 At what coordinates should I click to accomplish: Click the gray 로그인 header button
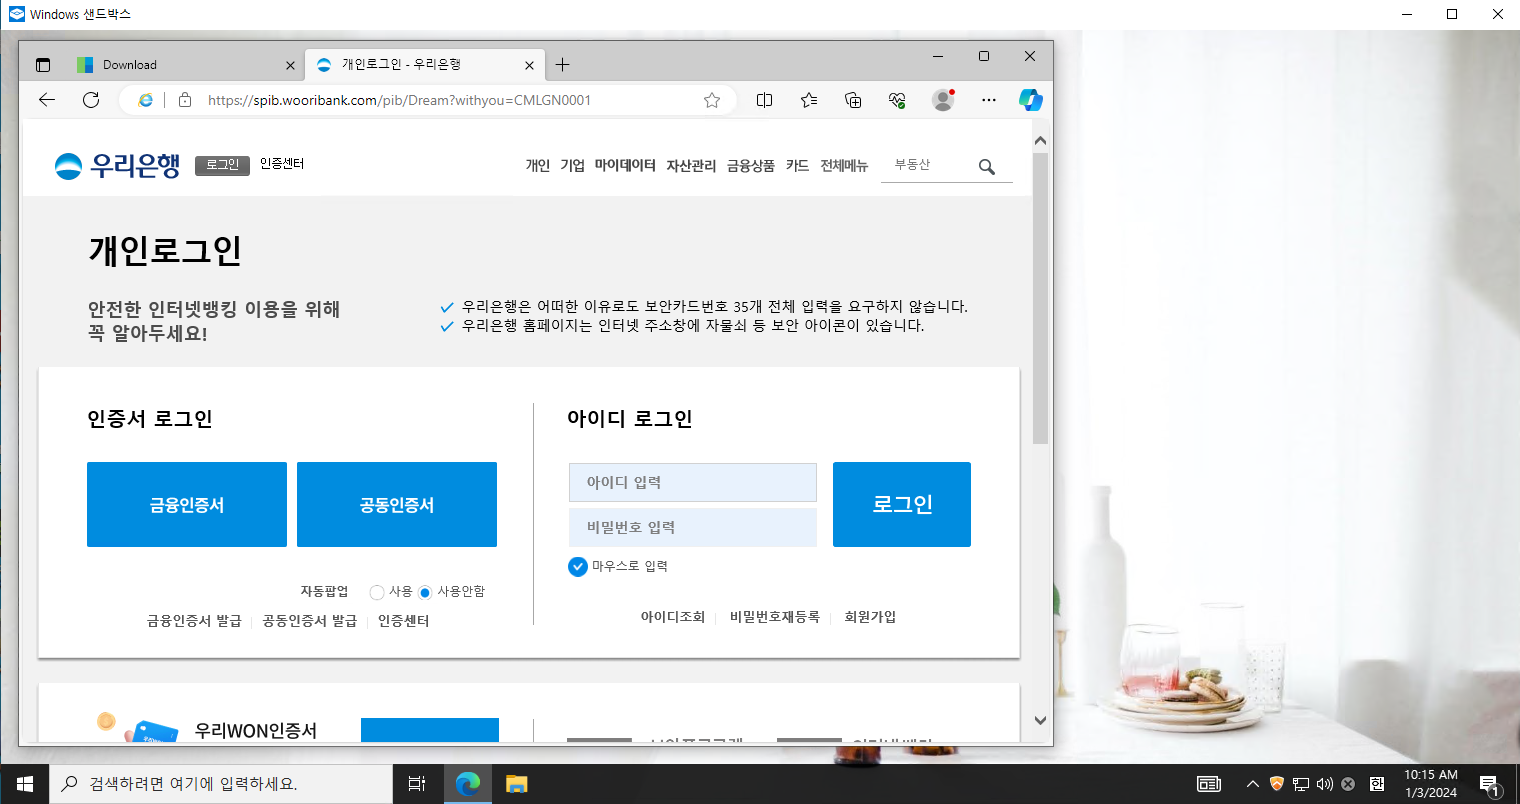click(222, 165)
